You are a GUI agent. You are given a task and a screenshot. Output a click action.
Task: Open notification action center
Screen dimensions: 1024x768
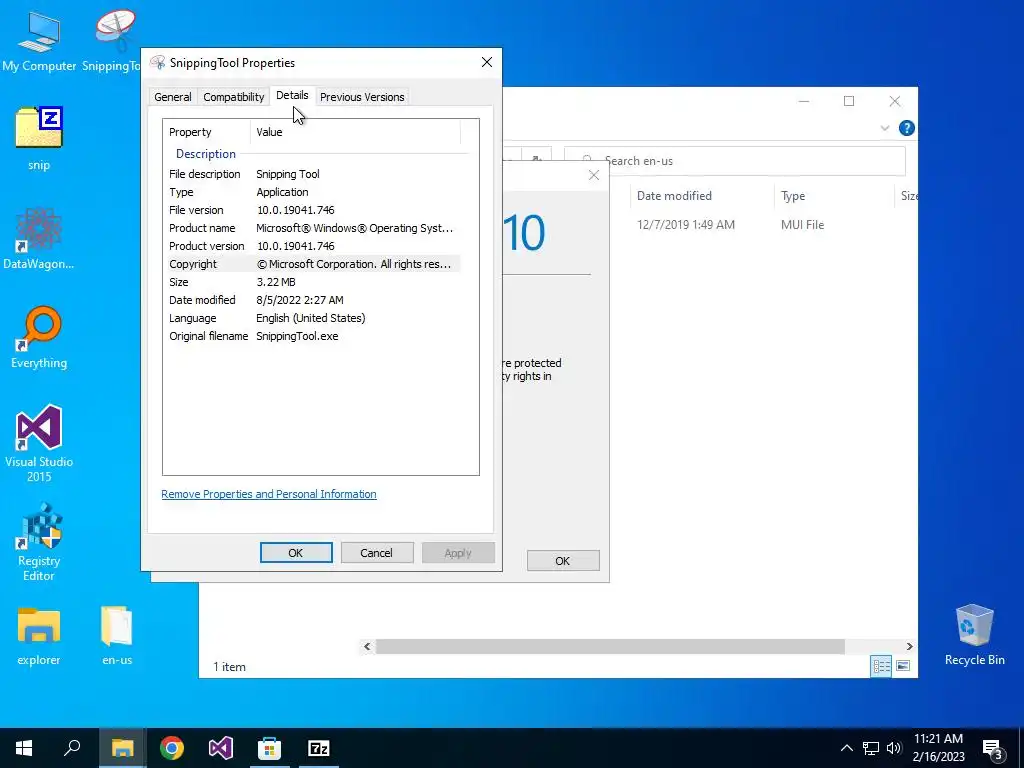tap(993, 750)
